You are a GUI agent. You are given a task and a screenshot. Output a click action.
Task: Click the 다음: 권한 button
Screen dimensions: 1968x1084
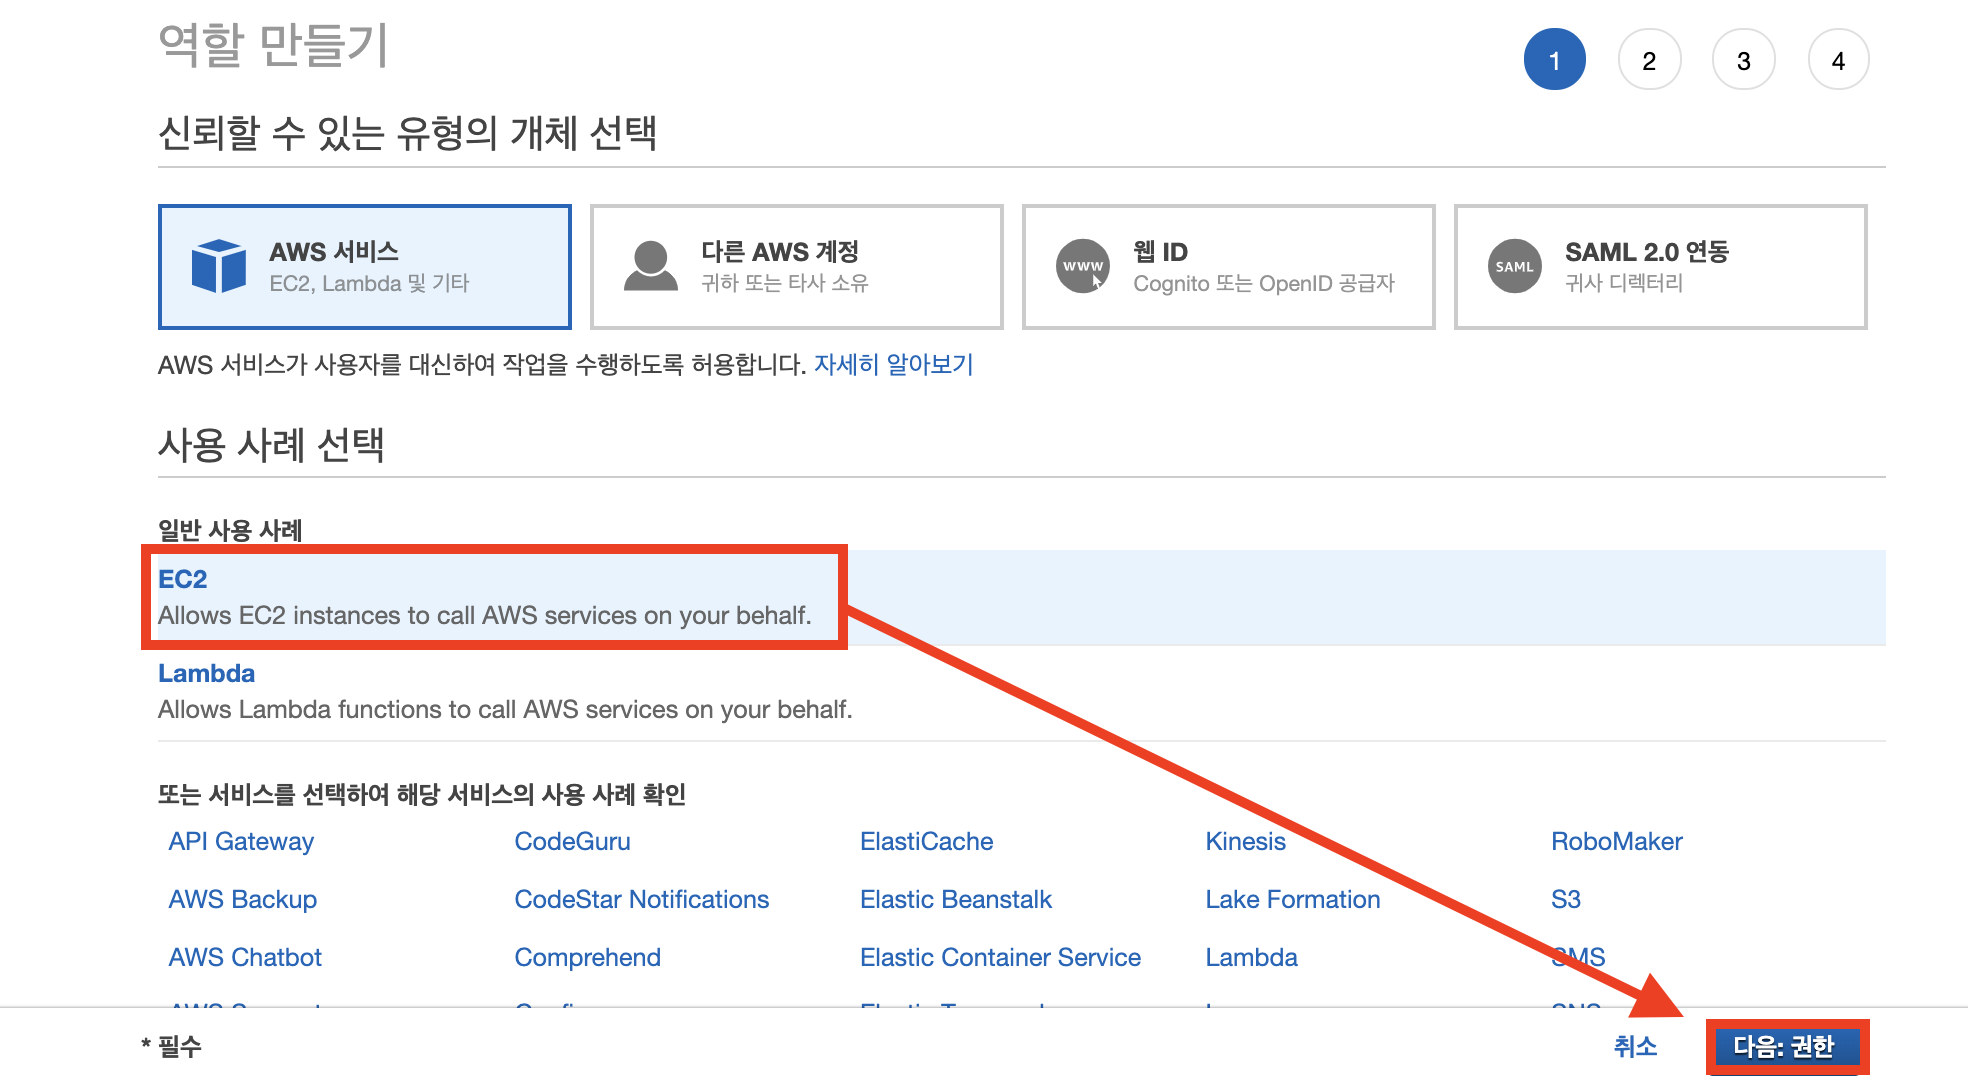pos(1785,1047)
